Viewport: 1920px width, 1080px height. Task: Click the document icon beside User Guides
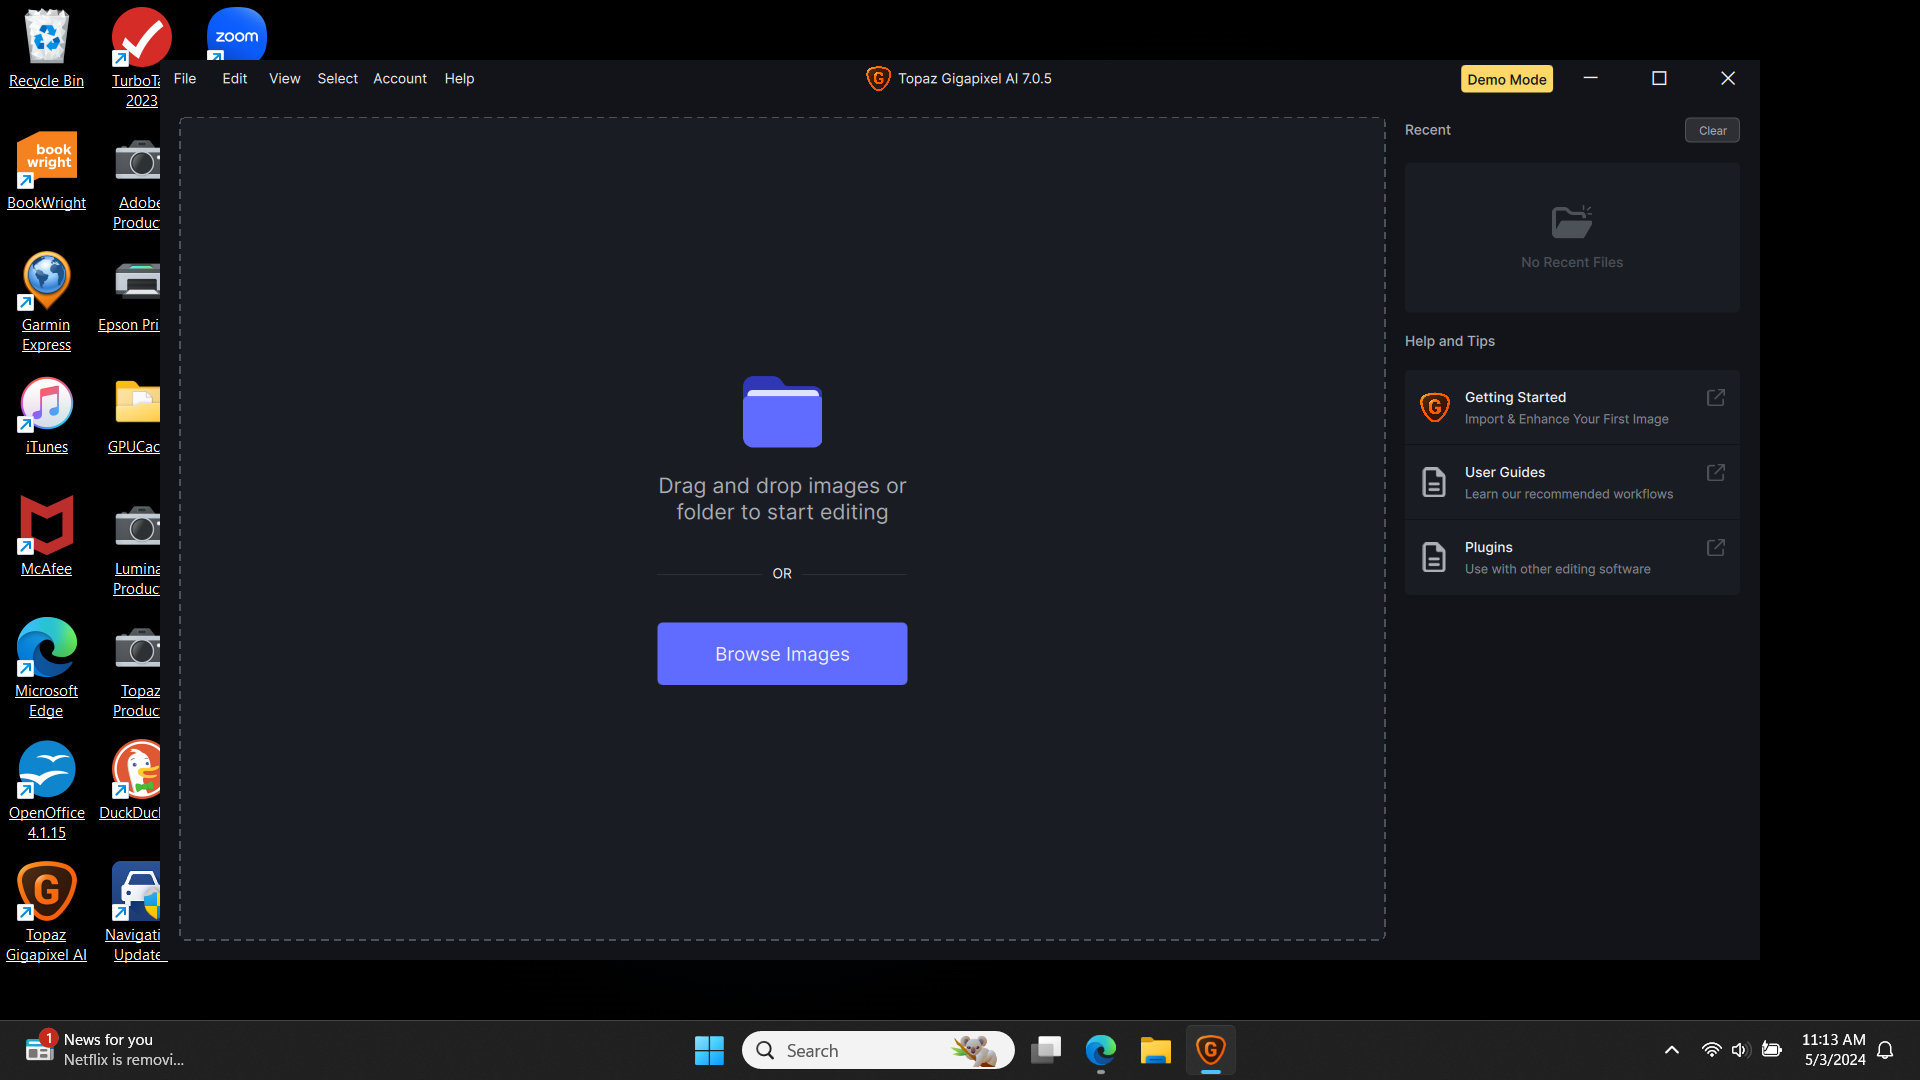[1434, 482]
